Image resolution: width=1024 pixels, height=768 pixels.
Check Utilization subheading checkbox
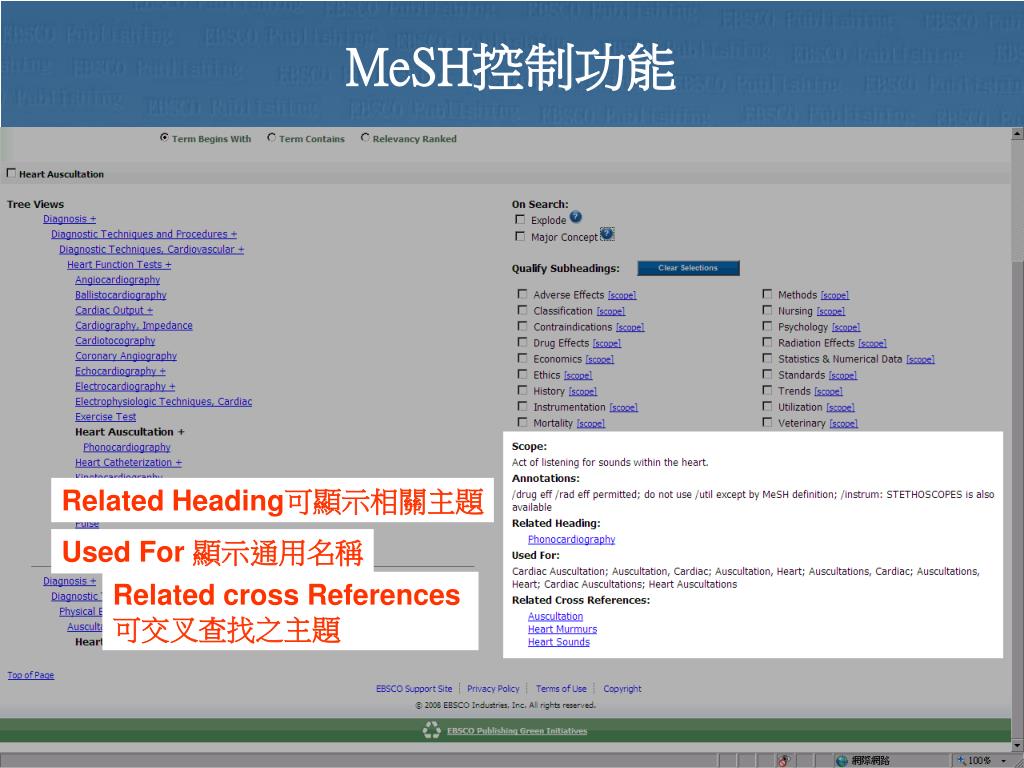pyautogui.click(x=767, y=406)
